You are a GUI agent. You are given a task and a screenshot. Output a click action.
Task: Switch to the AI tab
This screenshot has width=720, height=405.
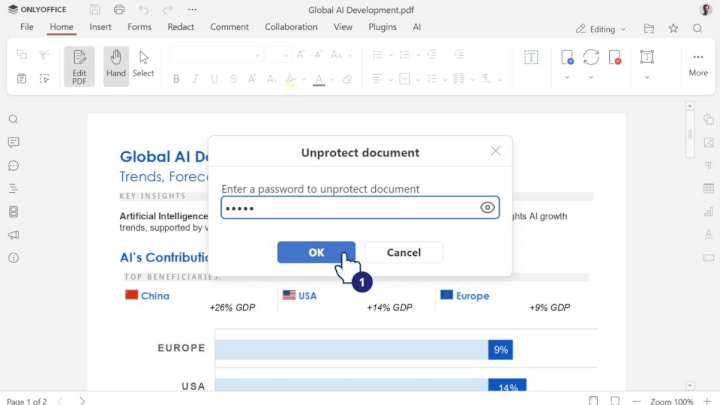pyautogui.click(x=416, y=27)
